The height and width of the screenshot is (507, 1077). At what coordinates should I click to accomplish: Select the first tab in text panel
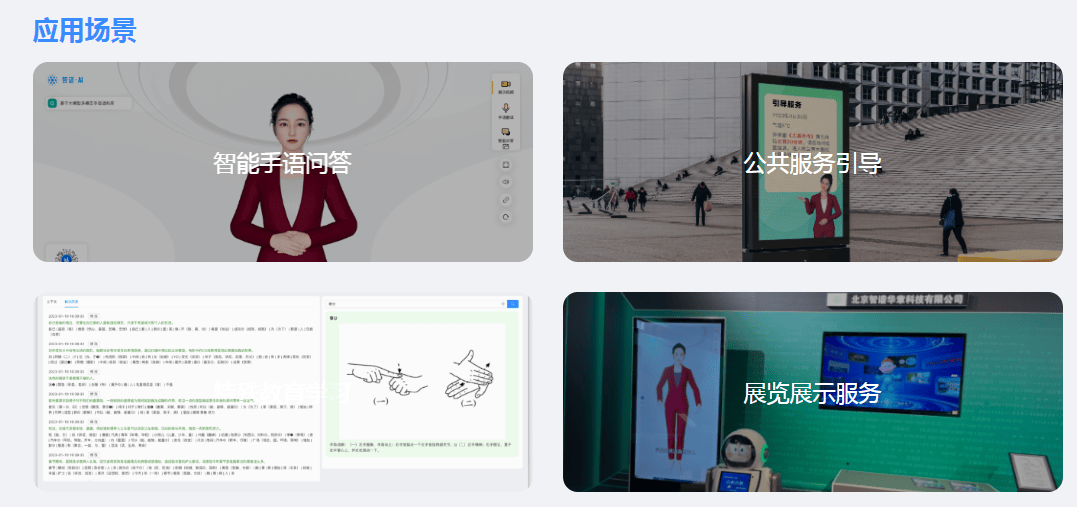(x=52, y=300)
